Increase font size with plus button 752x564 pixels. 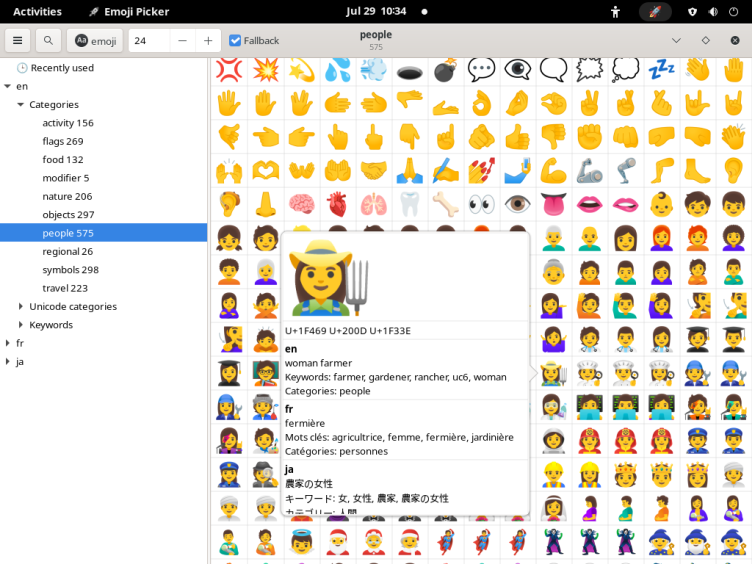(208, 41)
